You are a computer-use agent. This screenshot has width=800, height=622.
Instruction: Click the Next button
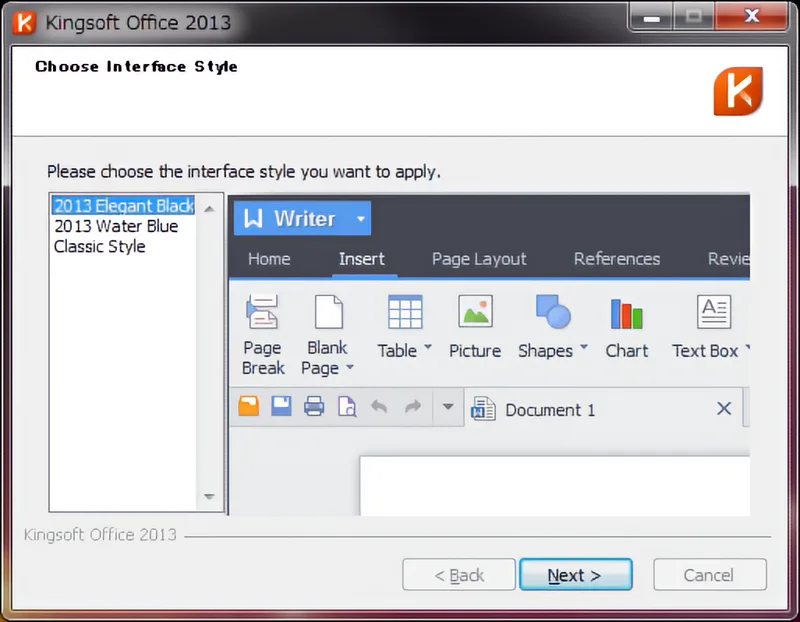[576, 575]
